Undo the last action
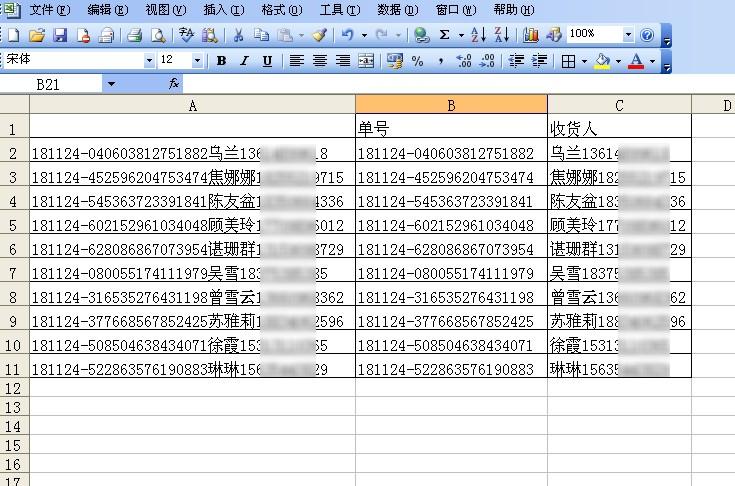 [x=347, y=35]
